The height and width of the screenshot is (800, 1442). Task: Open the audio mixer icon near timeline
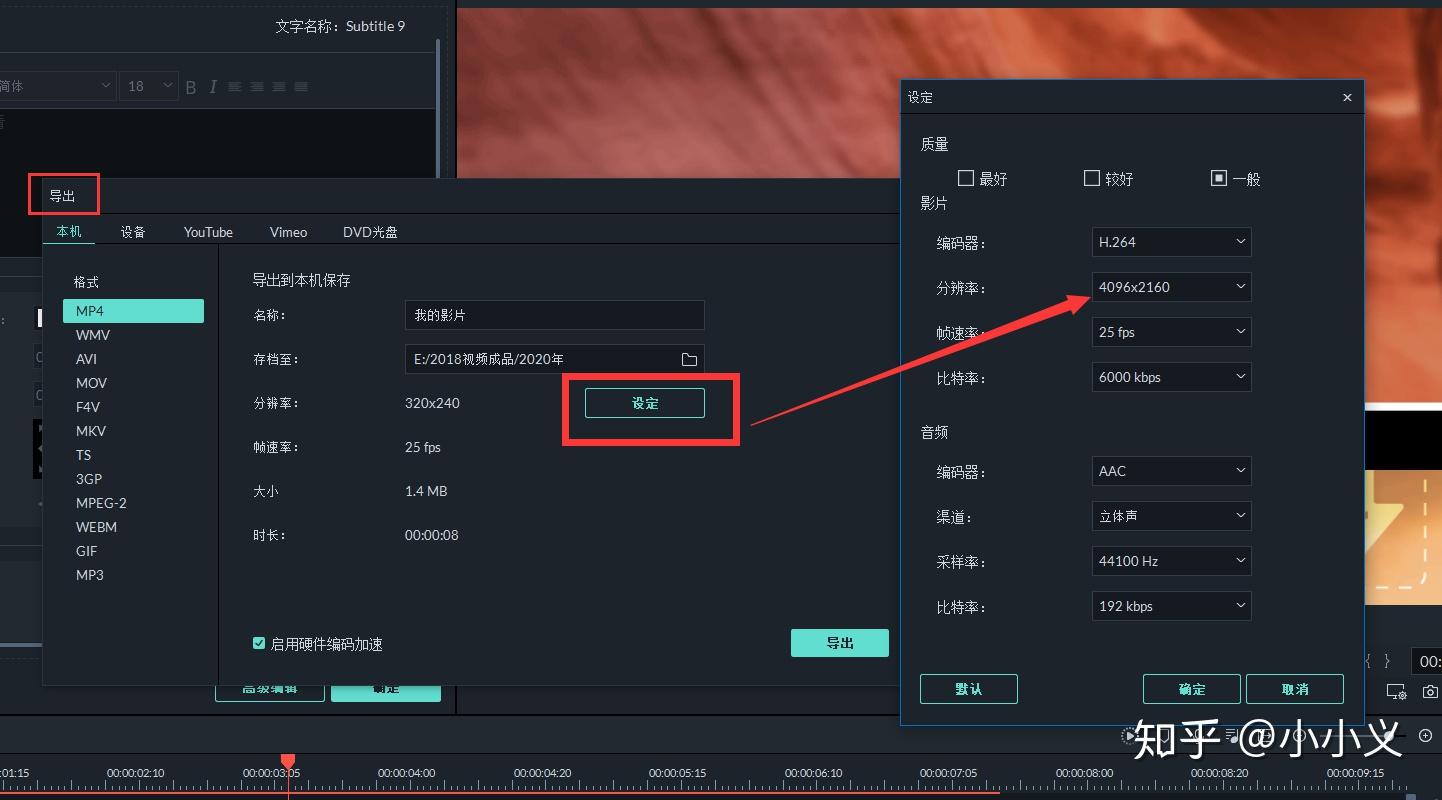[1231, 736]
